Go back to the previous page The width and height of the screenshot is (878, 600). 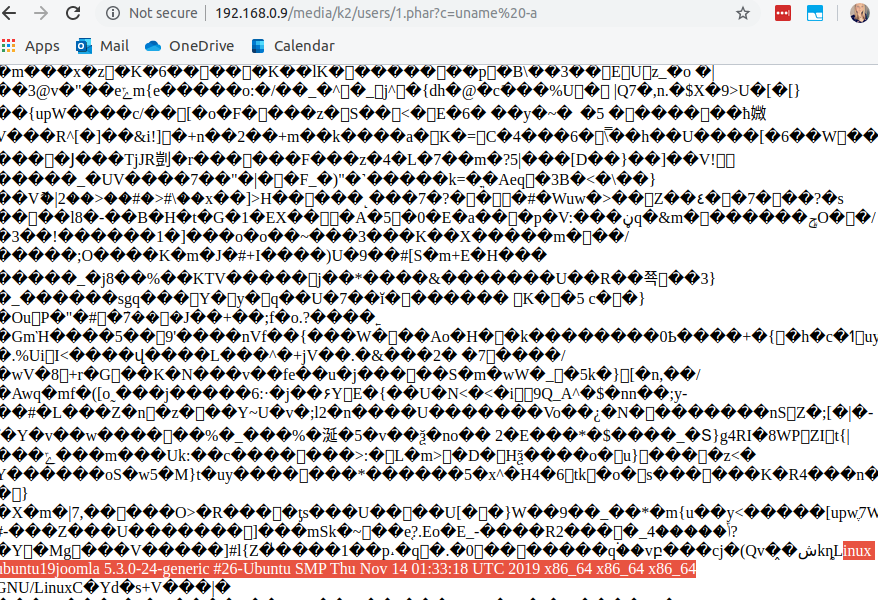click(x=10, y=13)
